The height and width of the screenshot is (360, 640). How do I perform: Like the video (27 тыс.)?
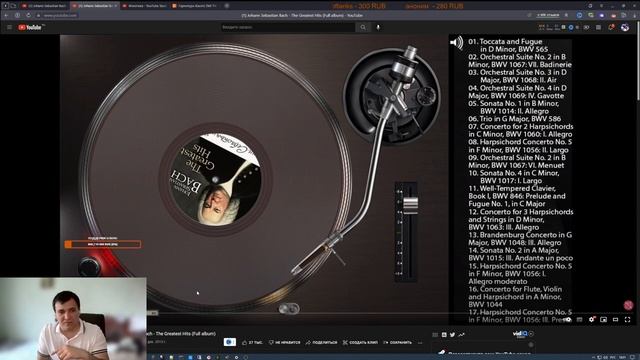coord(252,342)
